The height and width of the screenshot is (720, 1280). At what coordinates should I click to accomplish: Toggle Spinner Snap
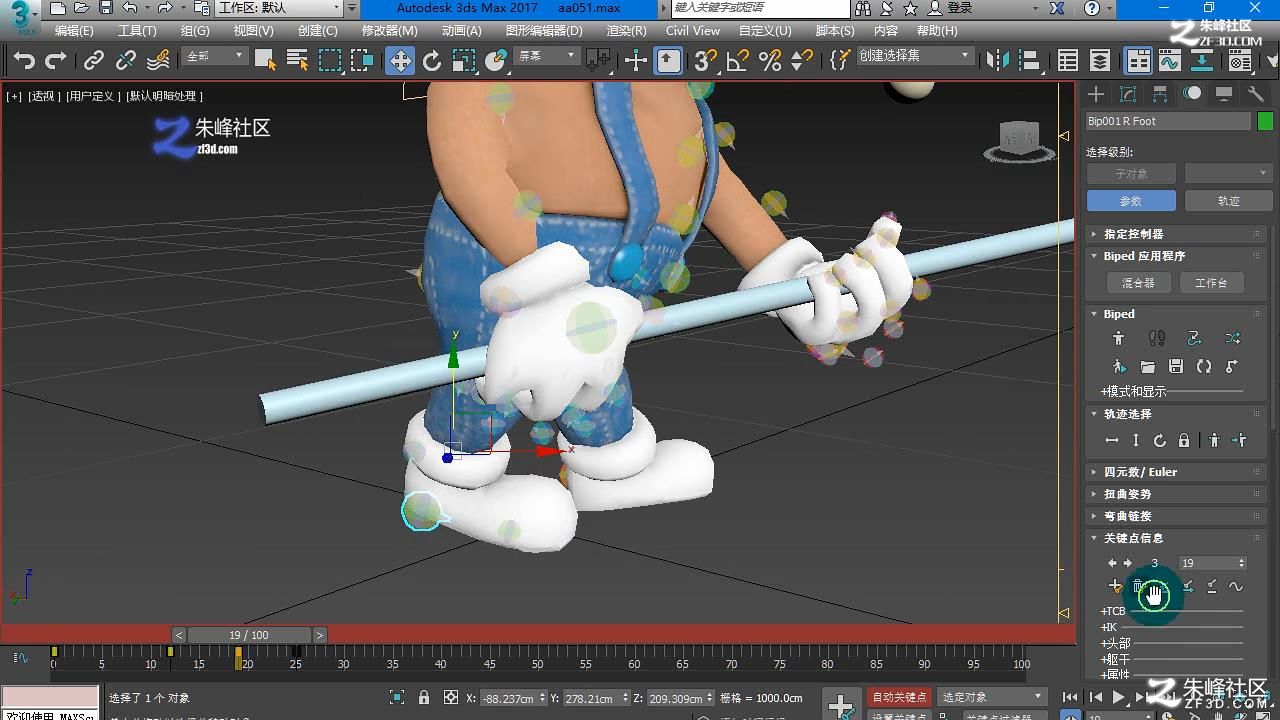pyautogui.click(x=802, y=61)
